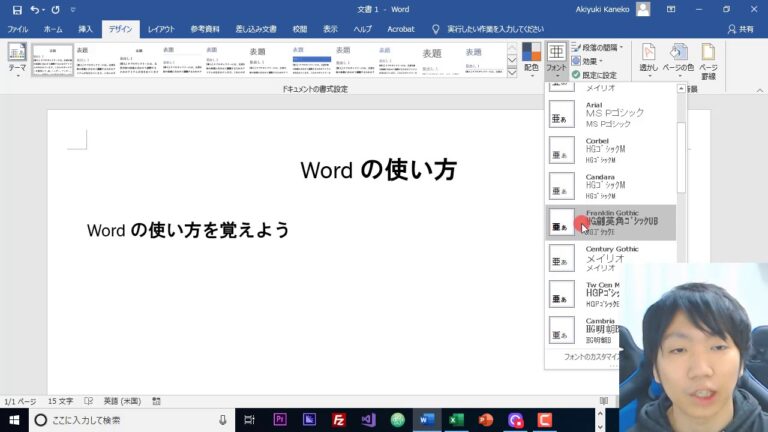Click the taskbar microphone icon
The width and height of the screenshot is (768, 432).
223,420
